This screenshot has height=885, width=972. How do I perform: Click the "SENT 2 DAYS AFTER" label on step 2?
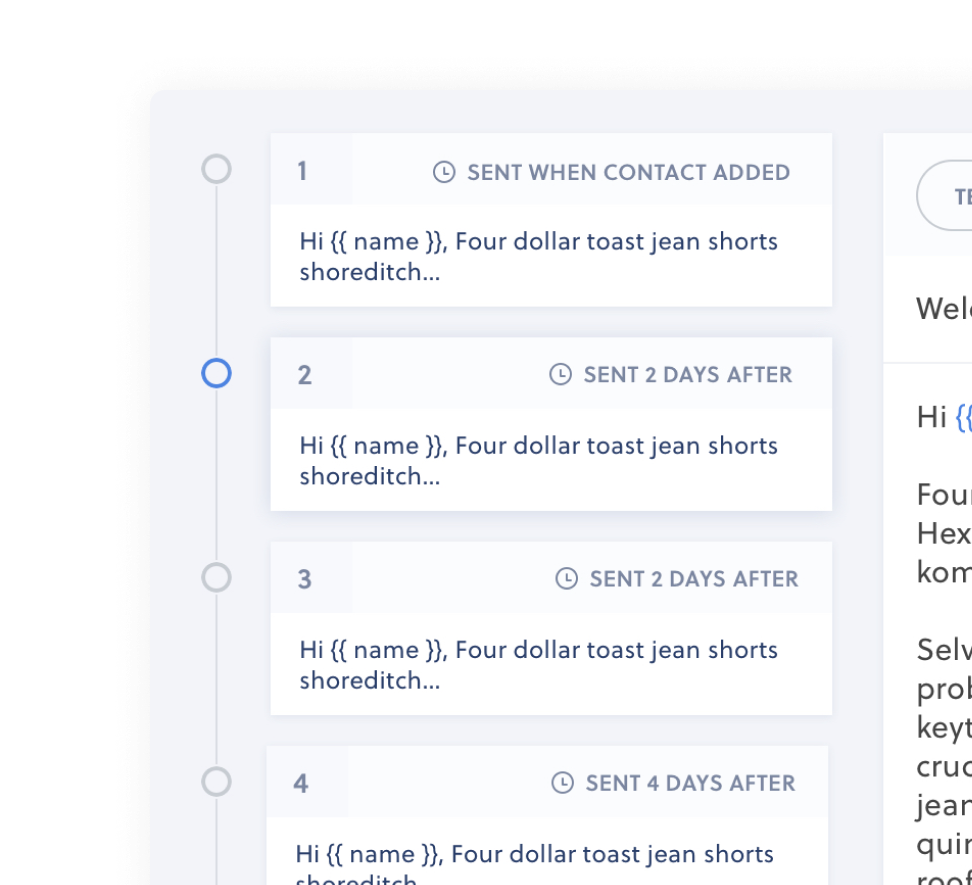pyautogui.click(x=688, y=375)
